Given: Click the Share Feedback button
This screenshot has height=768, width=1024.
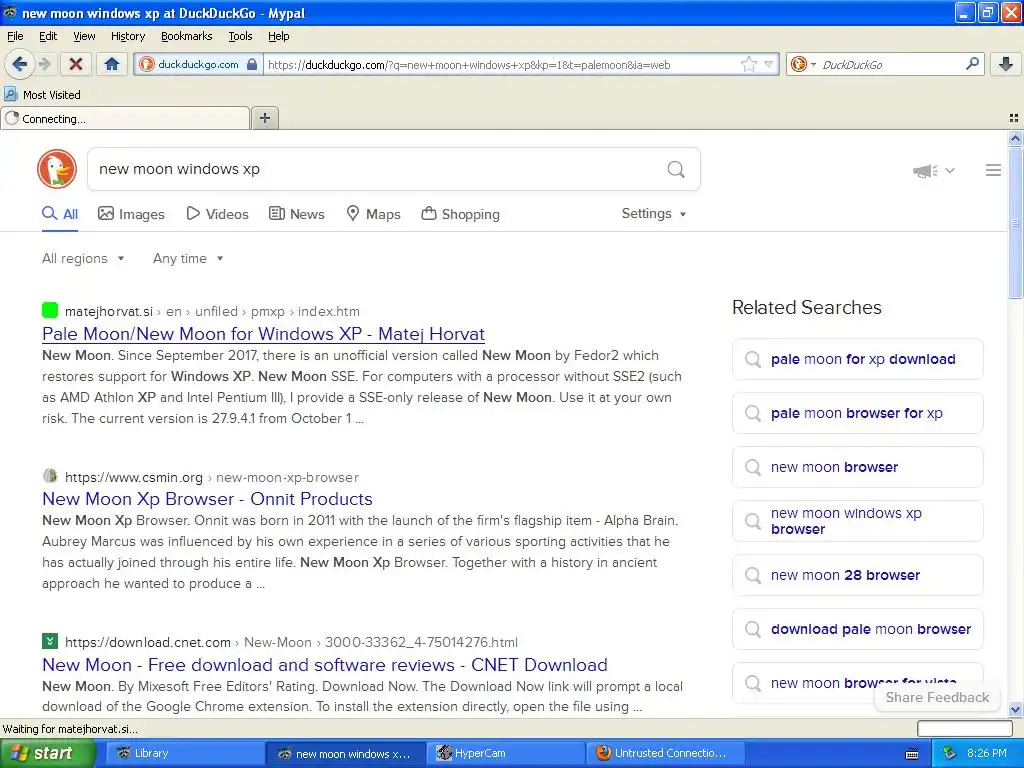Looking at the screenshot, I should coord(937,697).
